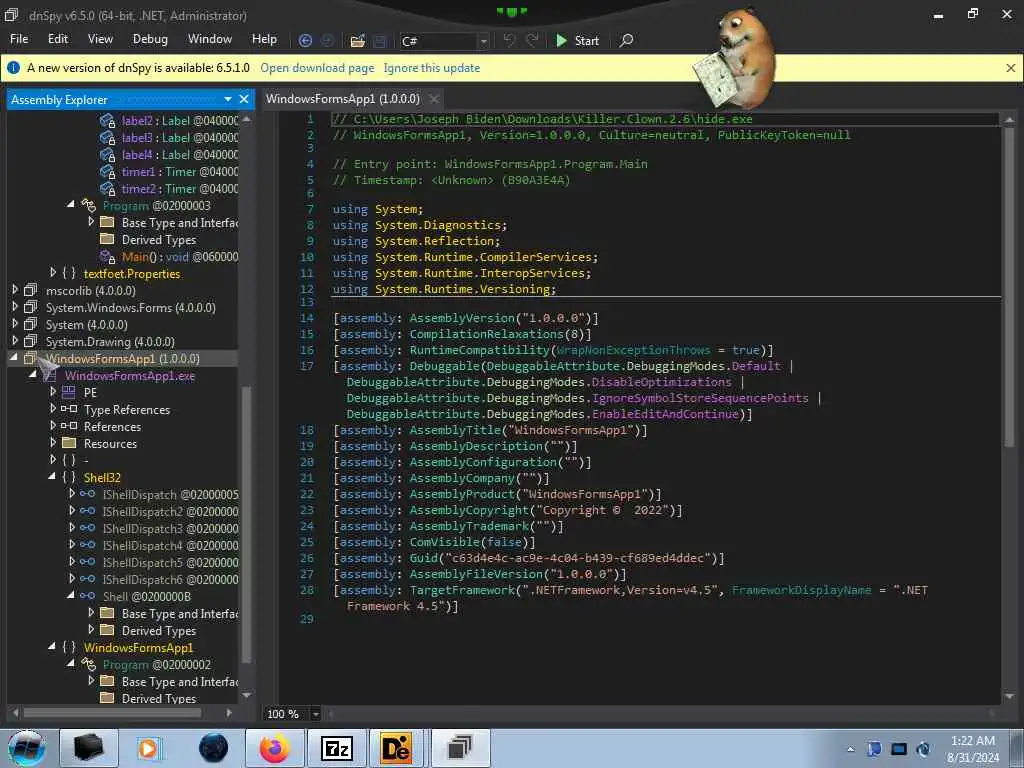The image size is (1024, 768).
Task: Click the Open download page link
Action: pyautogui.click(x=317, y=68)
